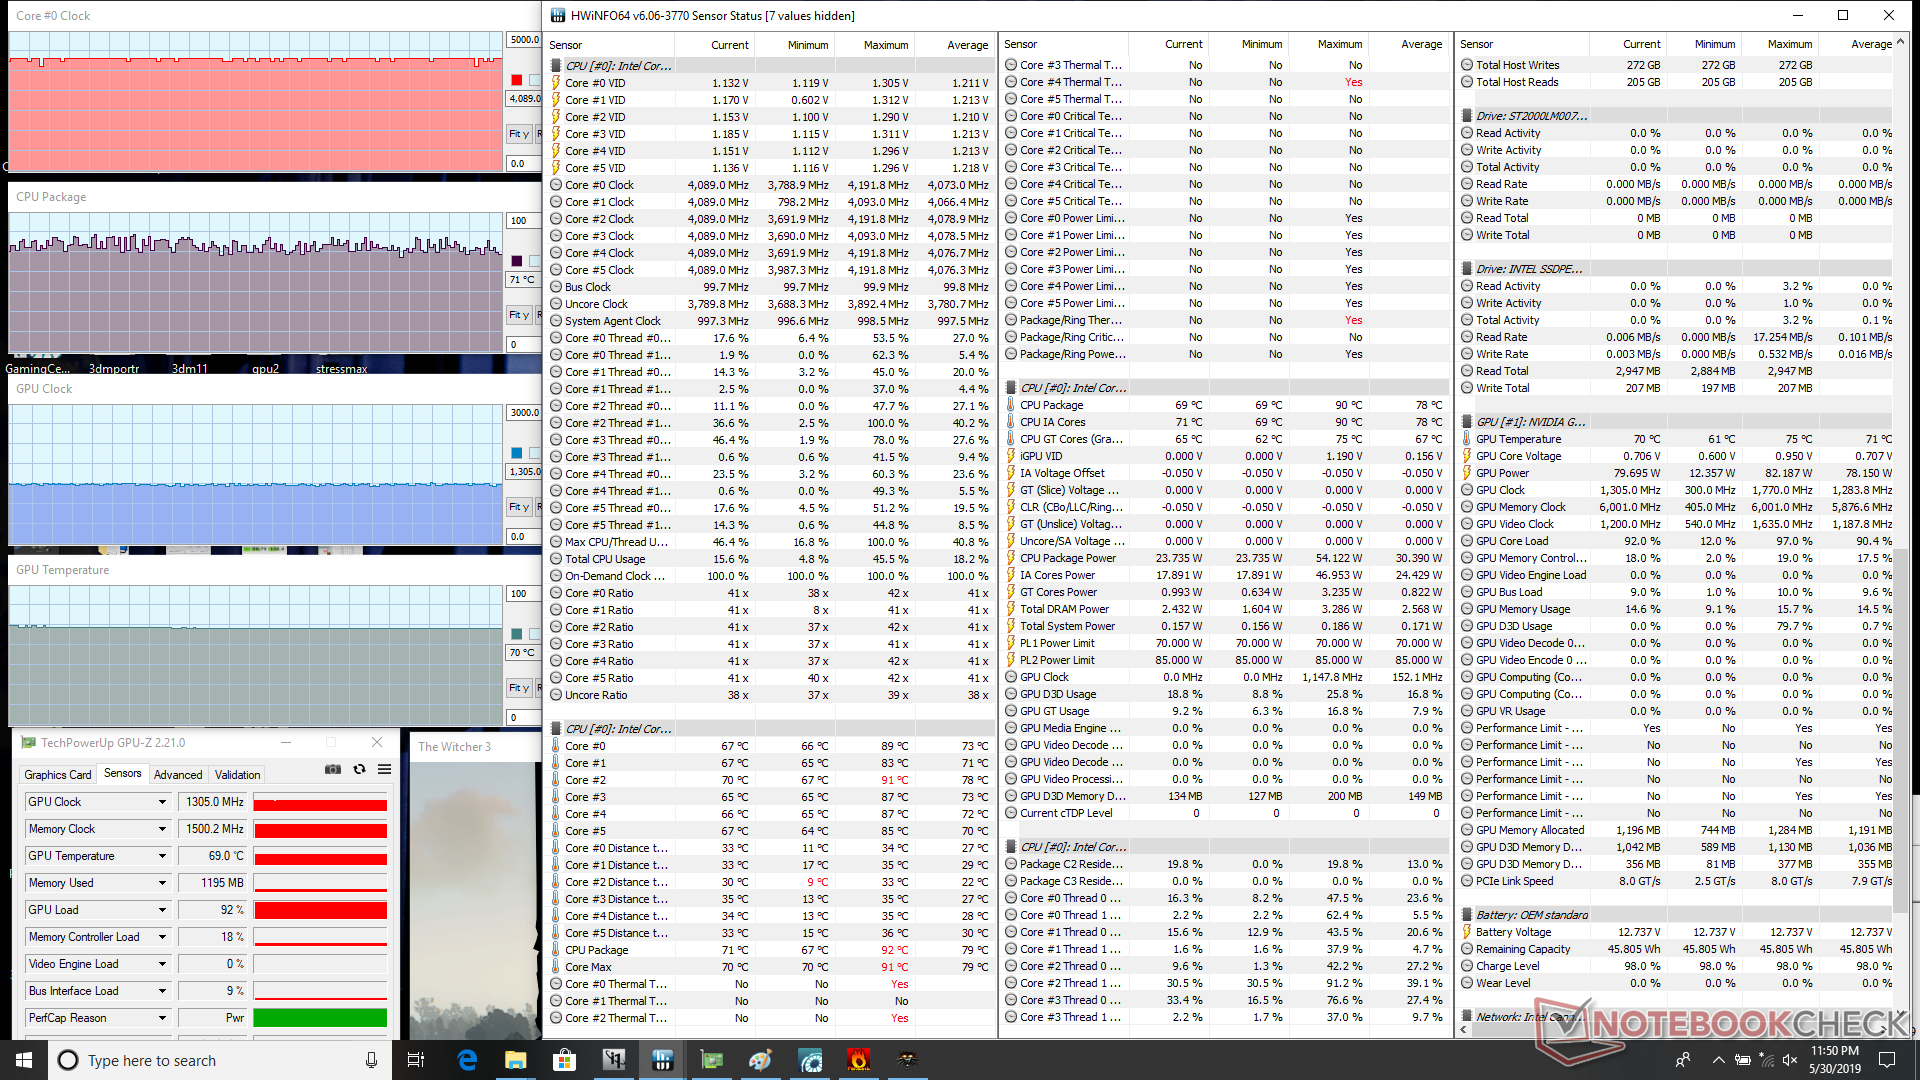
Task: Open File Explorer from the taskbar
Action: pyautogui.click(x=515, y=1060)
